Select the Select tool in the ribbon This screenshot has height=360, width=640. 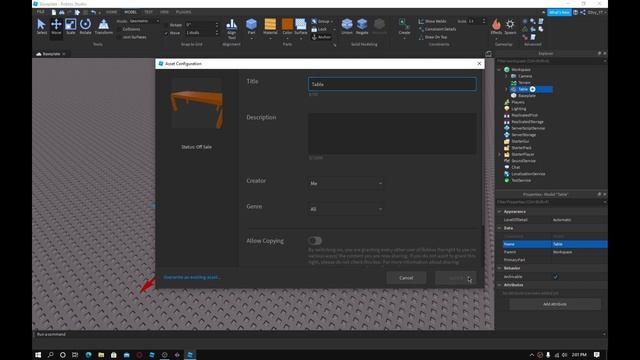click(x=42, y=27)
